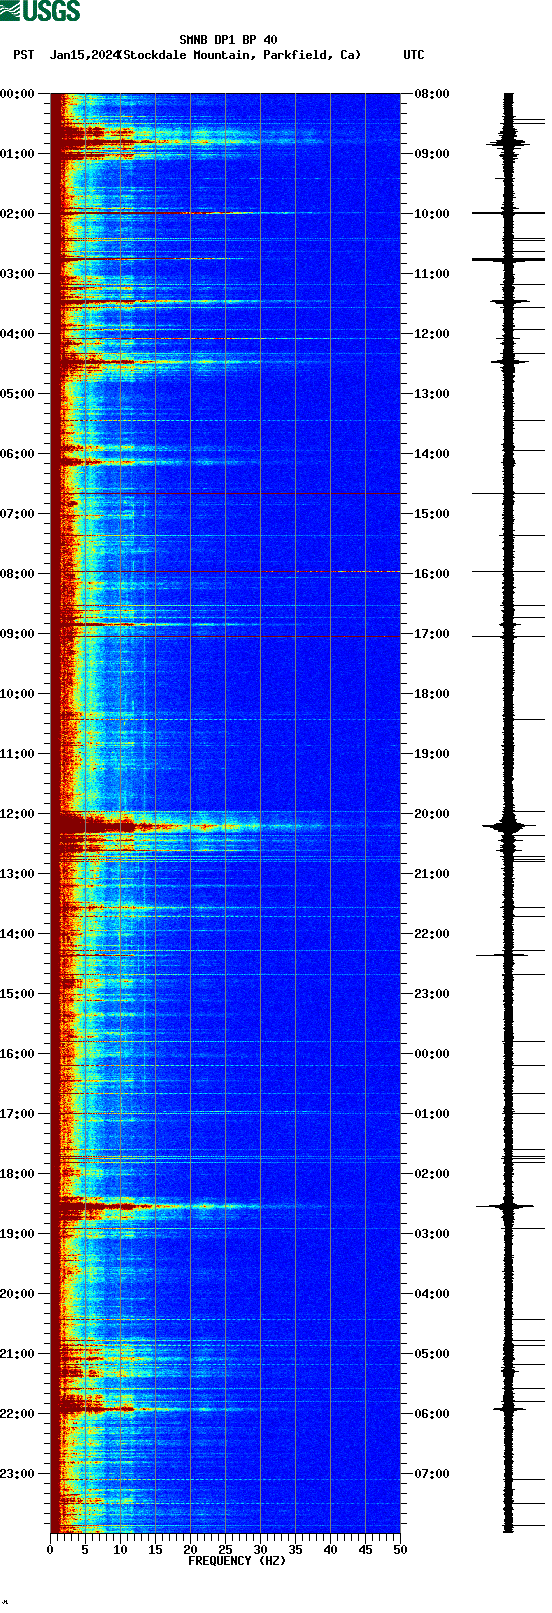This screenshot has width=552, height=1613.
Task: Click UTC time label 20:00
Action: point(432,814)
